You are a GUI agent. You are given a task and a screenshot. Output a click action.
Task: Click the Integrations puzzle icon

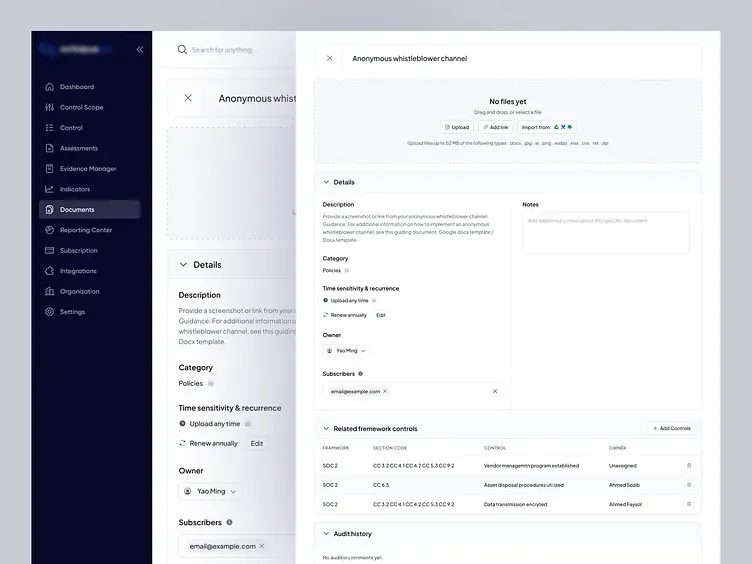(x=49, y=271)
